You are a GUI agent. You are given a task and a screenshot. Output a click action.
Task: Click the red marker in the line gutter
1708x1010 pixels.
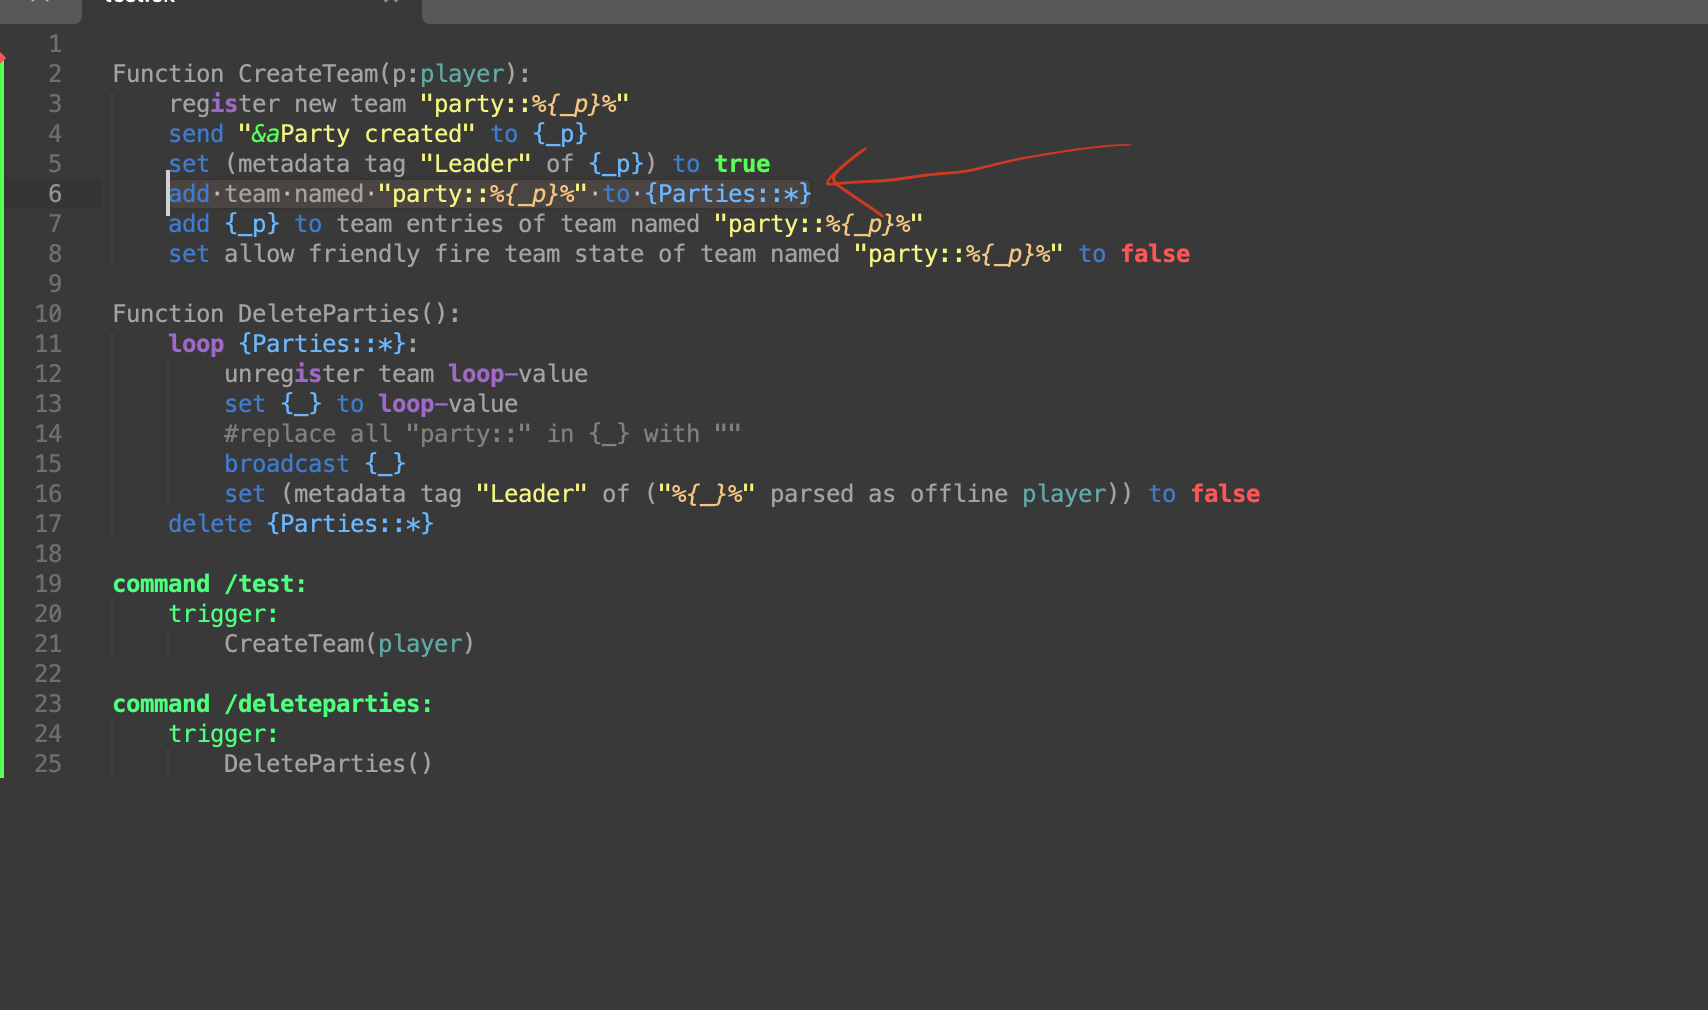pyautogui.click(x=4, y=58)
